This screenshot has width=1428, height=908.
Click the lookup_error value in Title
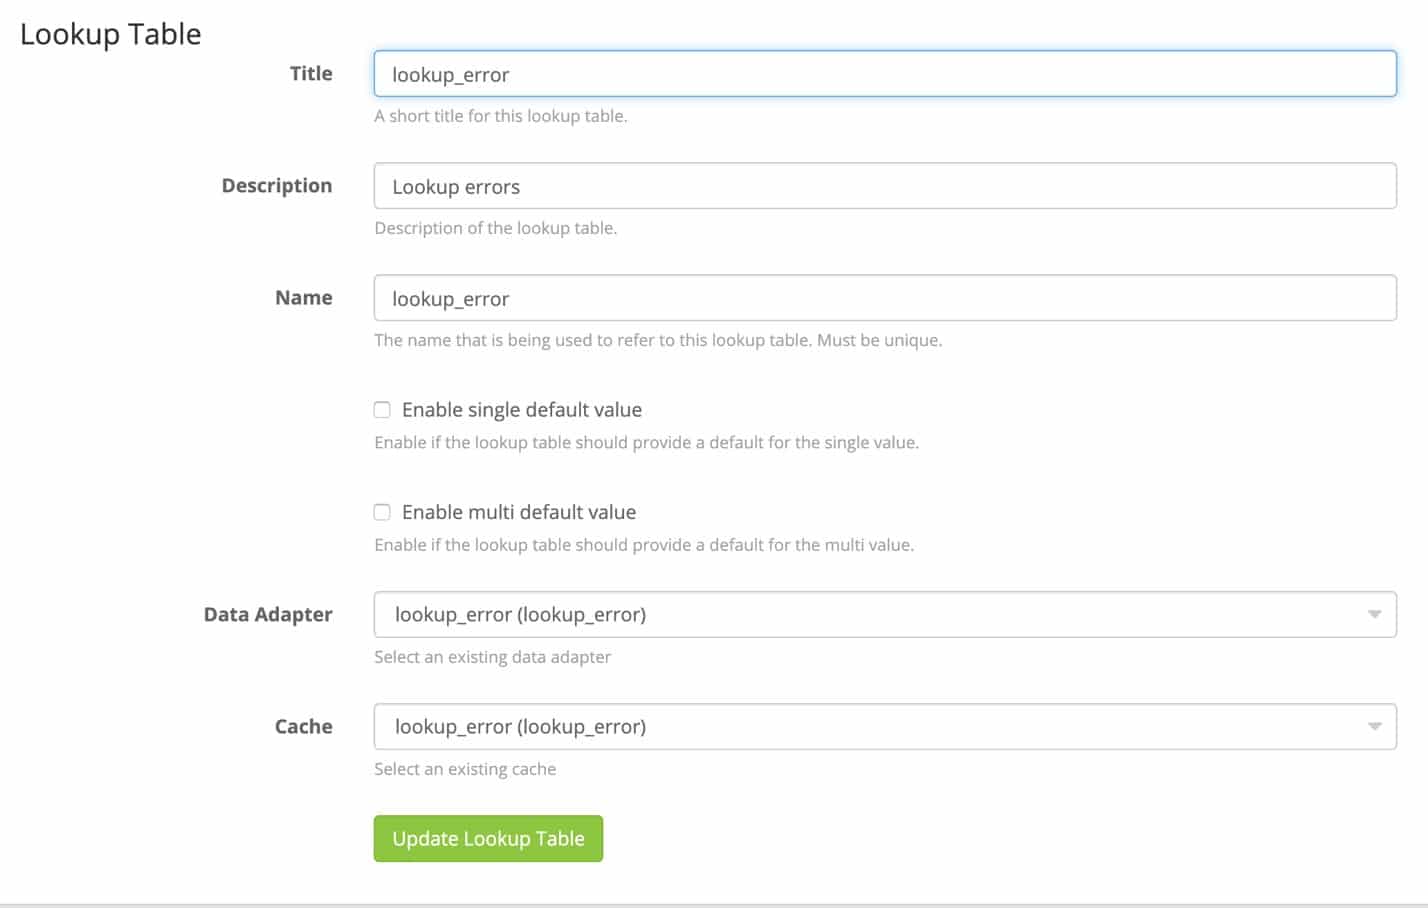pos(452,74)
